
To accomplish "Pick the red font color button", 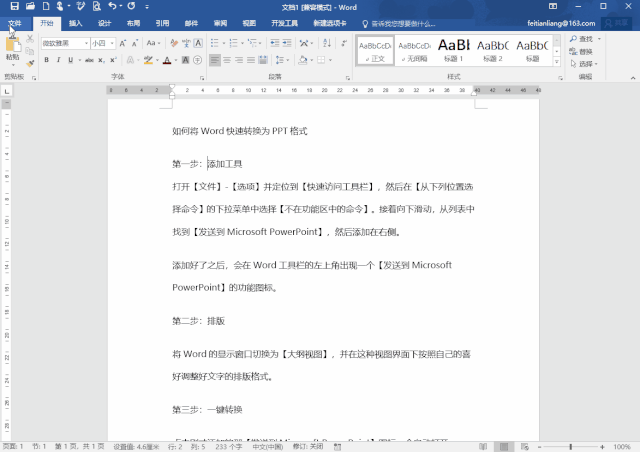I will pos(167,60).
